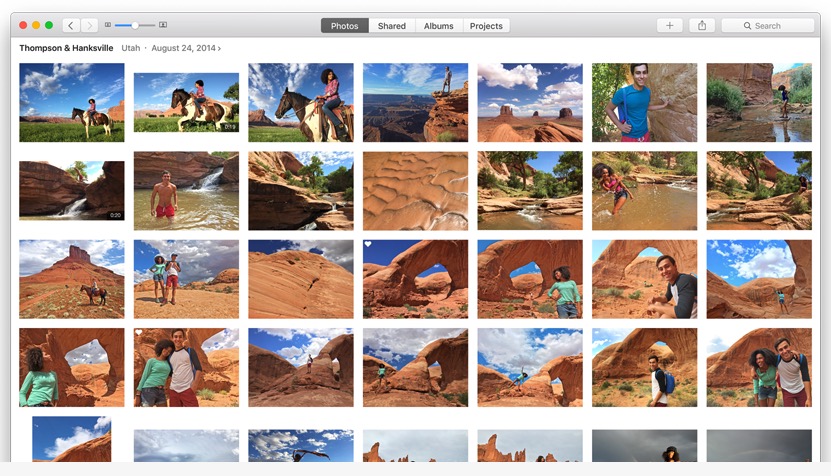Click the large thumbnails zoom-in icon
The width and height of the screenshot is (831, 476).
click(x=163, y=25)
